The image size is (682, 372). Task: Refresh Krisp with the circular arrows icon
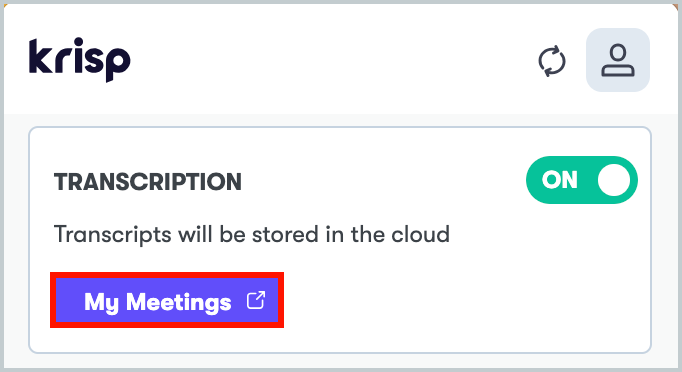(552, 61)
